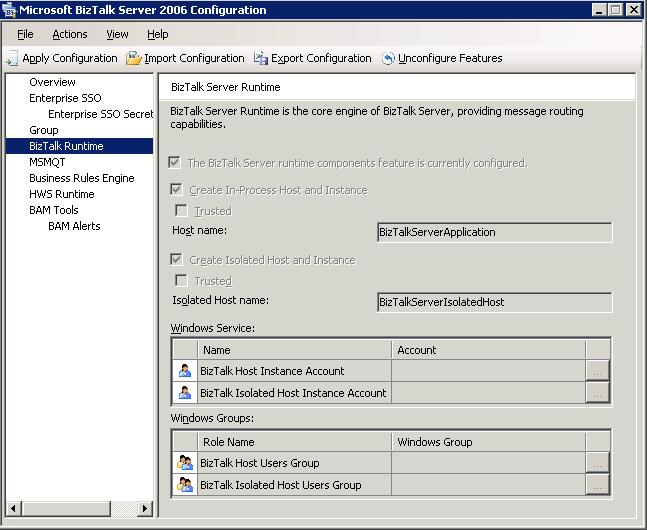Click the Import Configuration folder icon
The image size is (647, 530).
134,59
